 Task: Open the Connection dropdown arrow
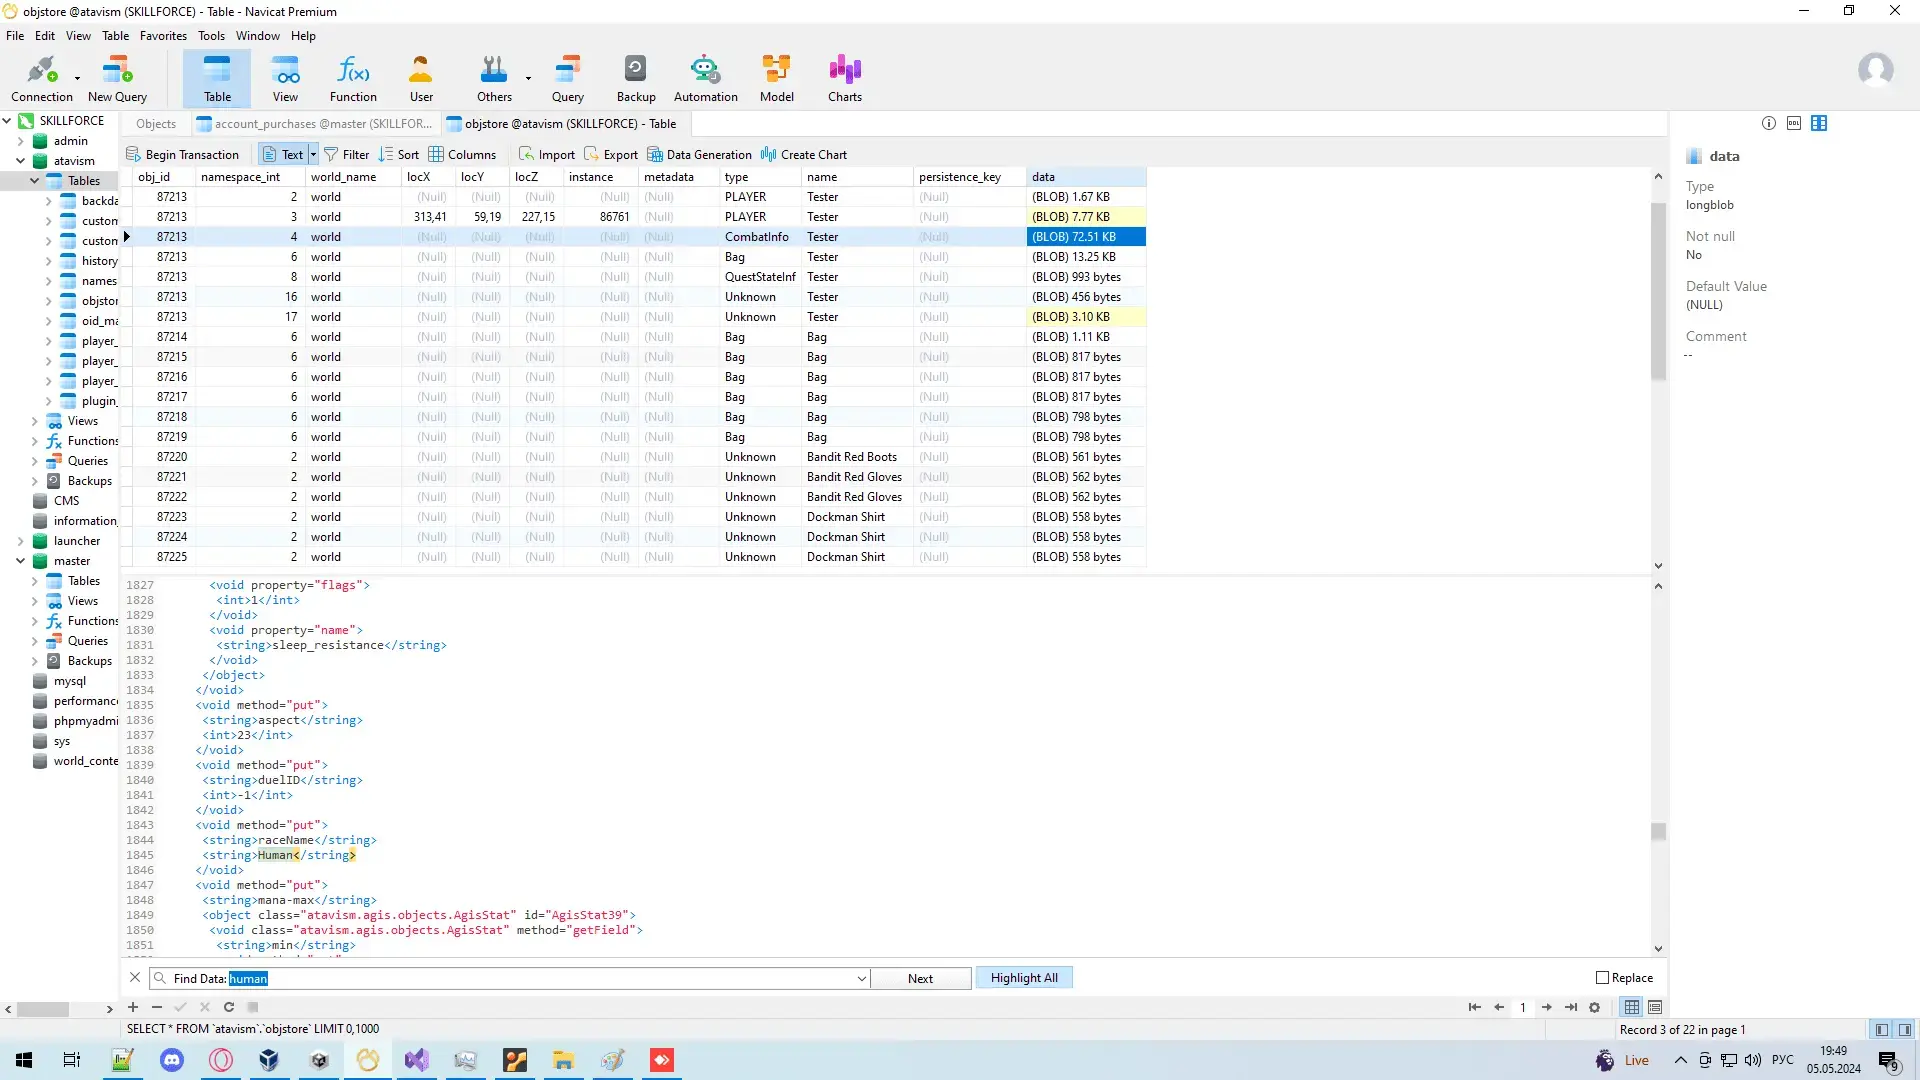click(77, 78)
